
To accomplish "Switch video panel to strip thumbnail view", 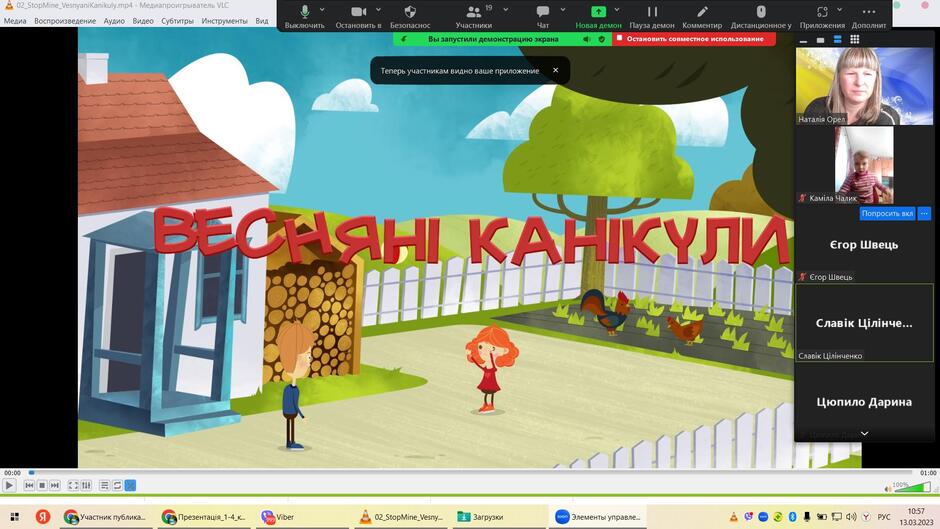I will 837,40.
